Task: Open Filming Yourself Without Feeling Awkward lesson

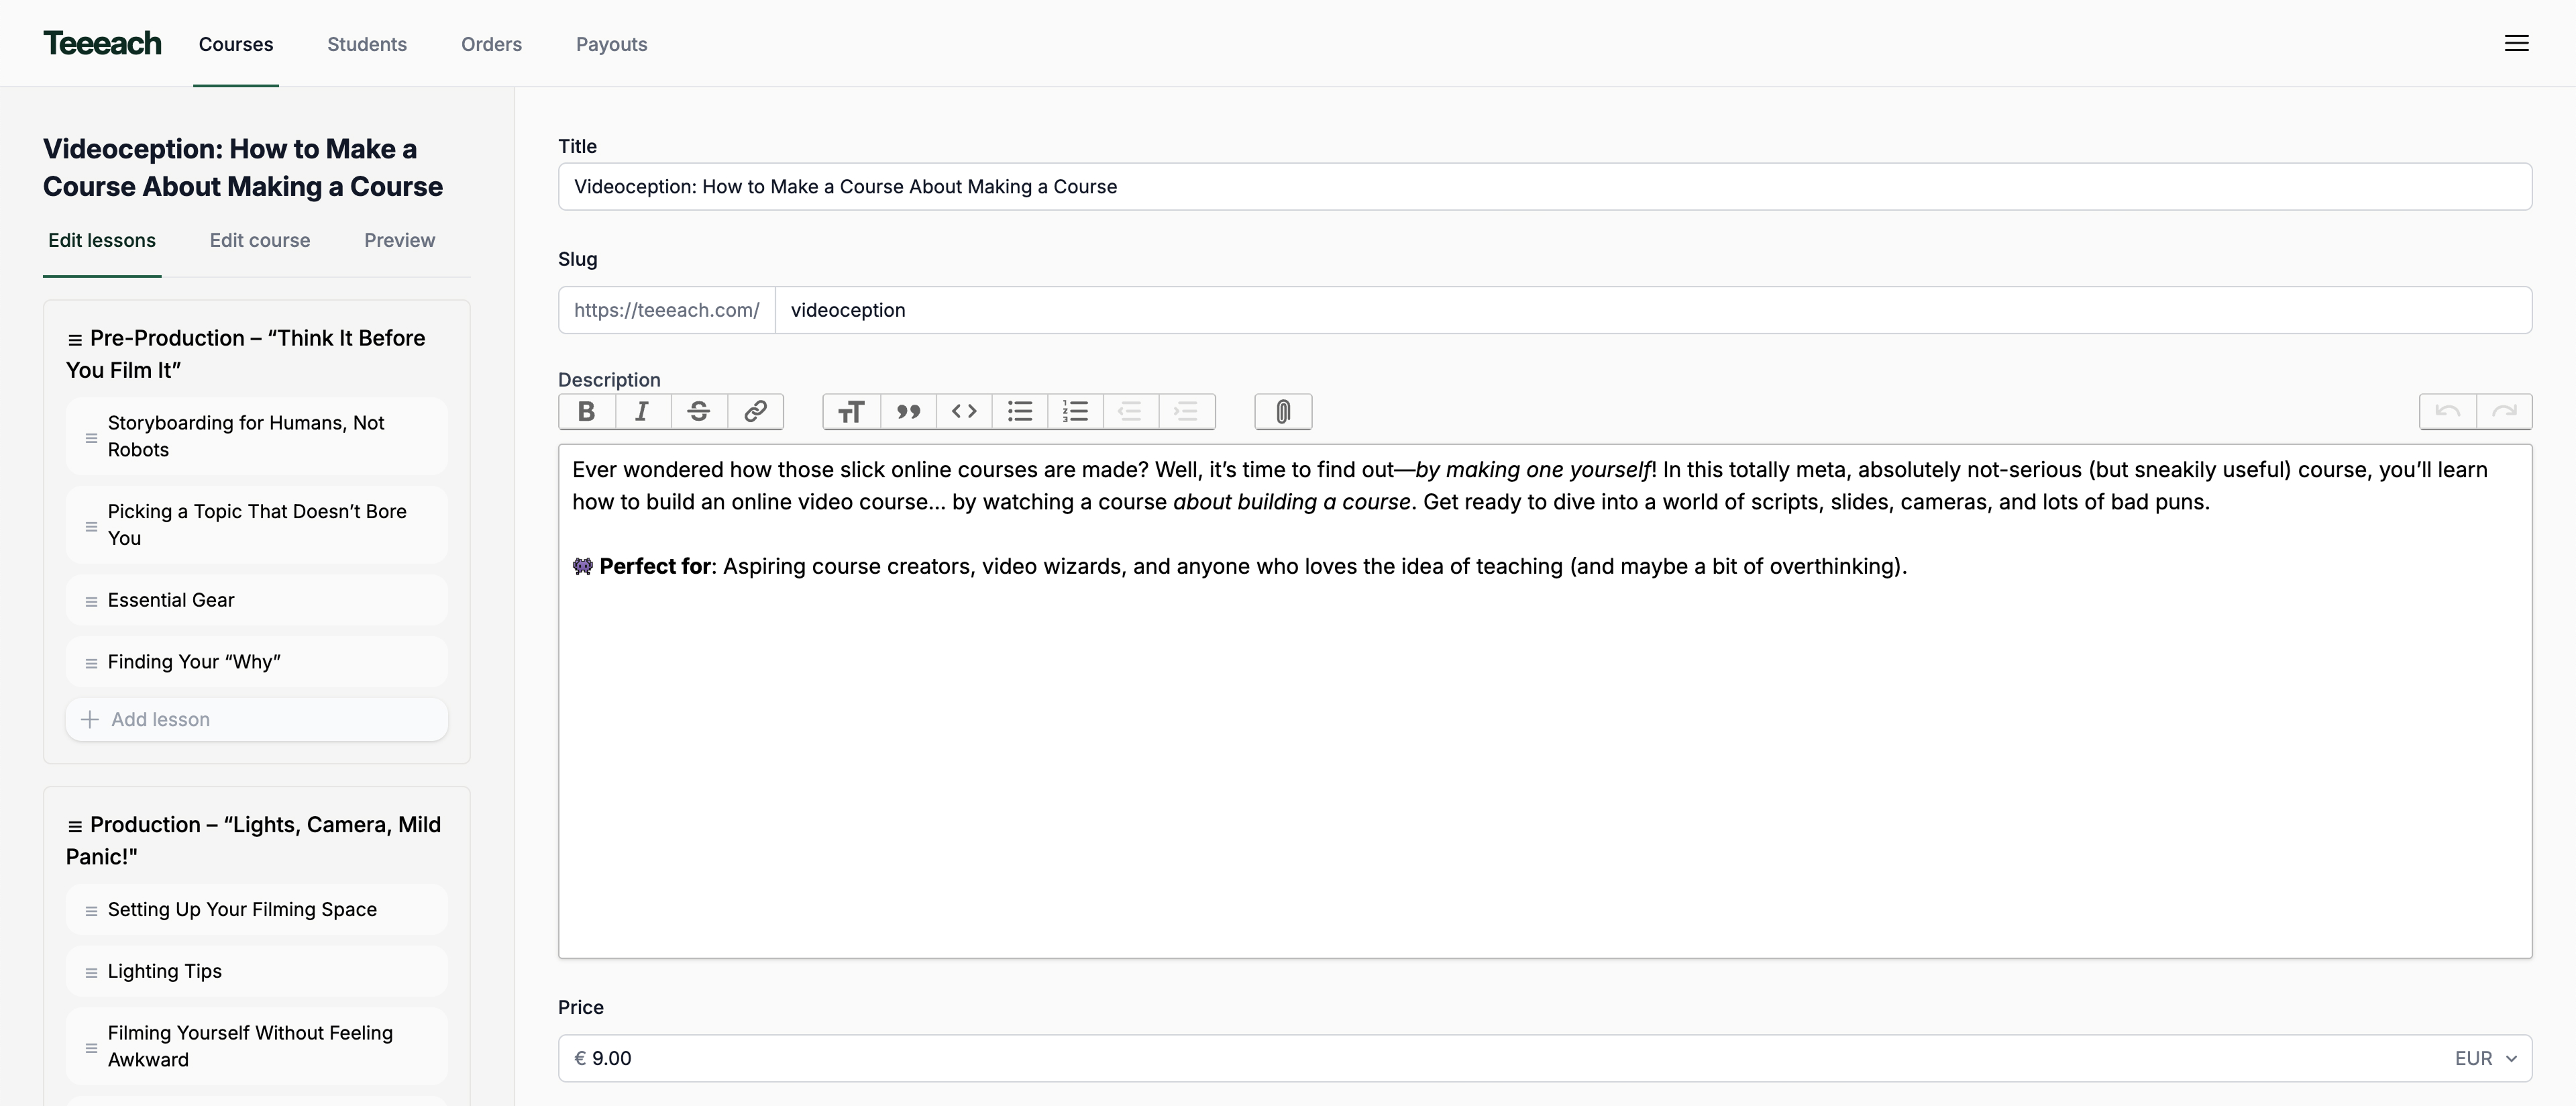Action: point(256,1046)
